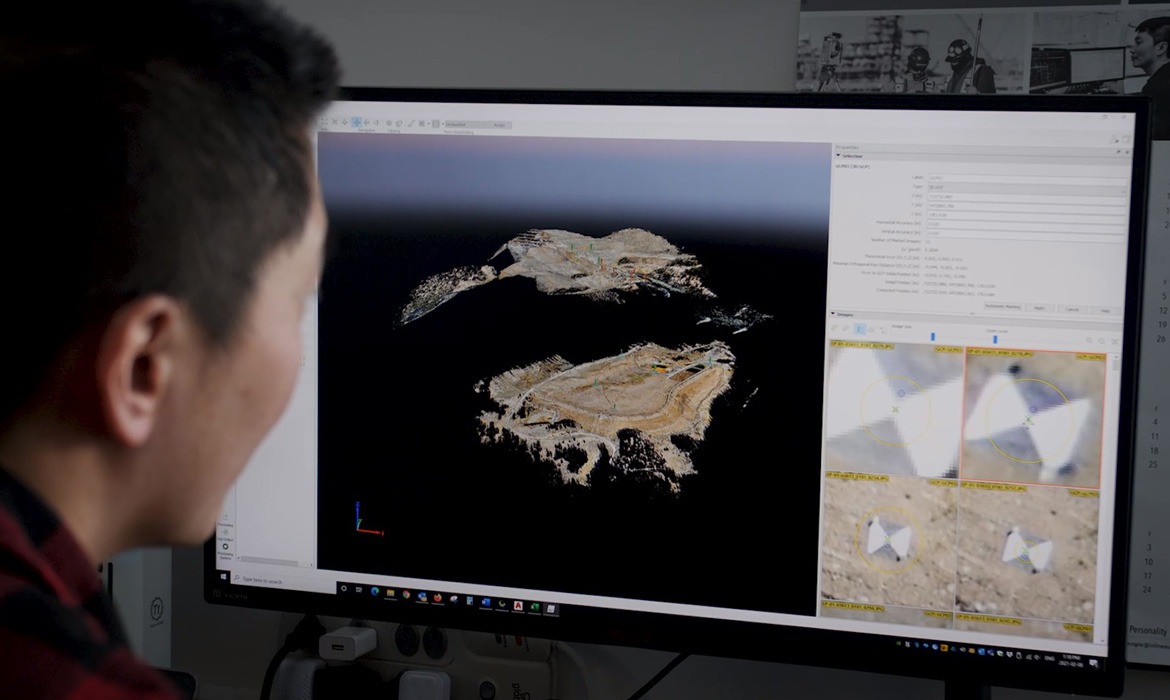Click the zoom-out icon in the Images panel

point(1102,340)
